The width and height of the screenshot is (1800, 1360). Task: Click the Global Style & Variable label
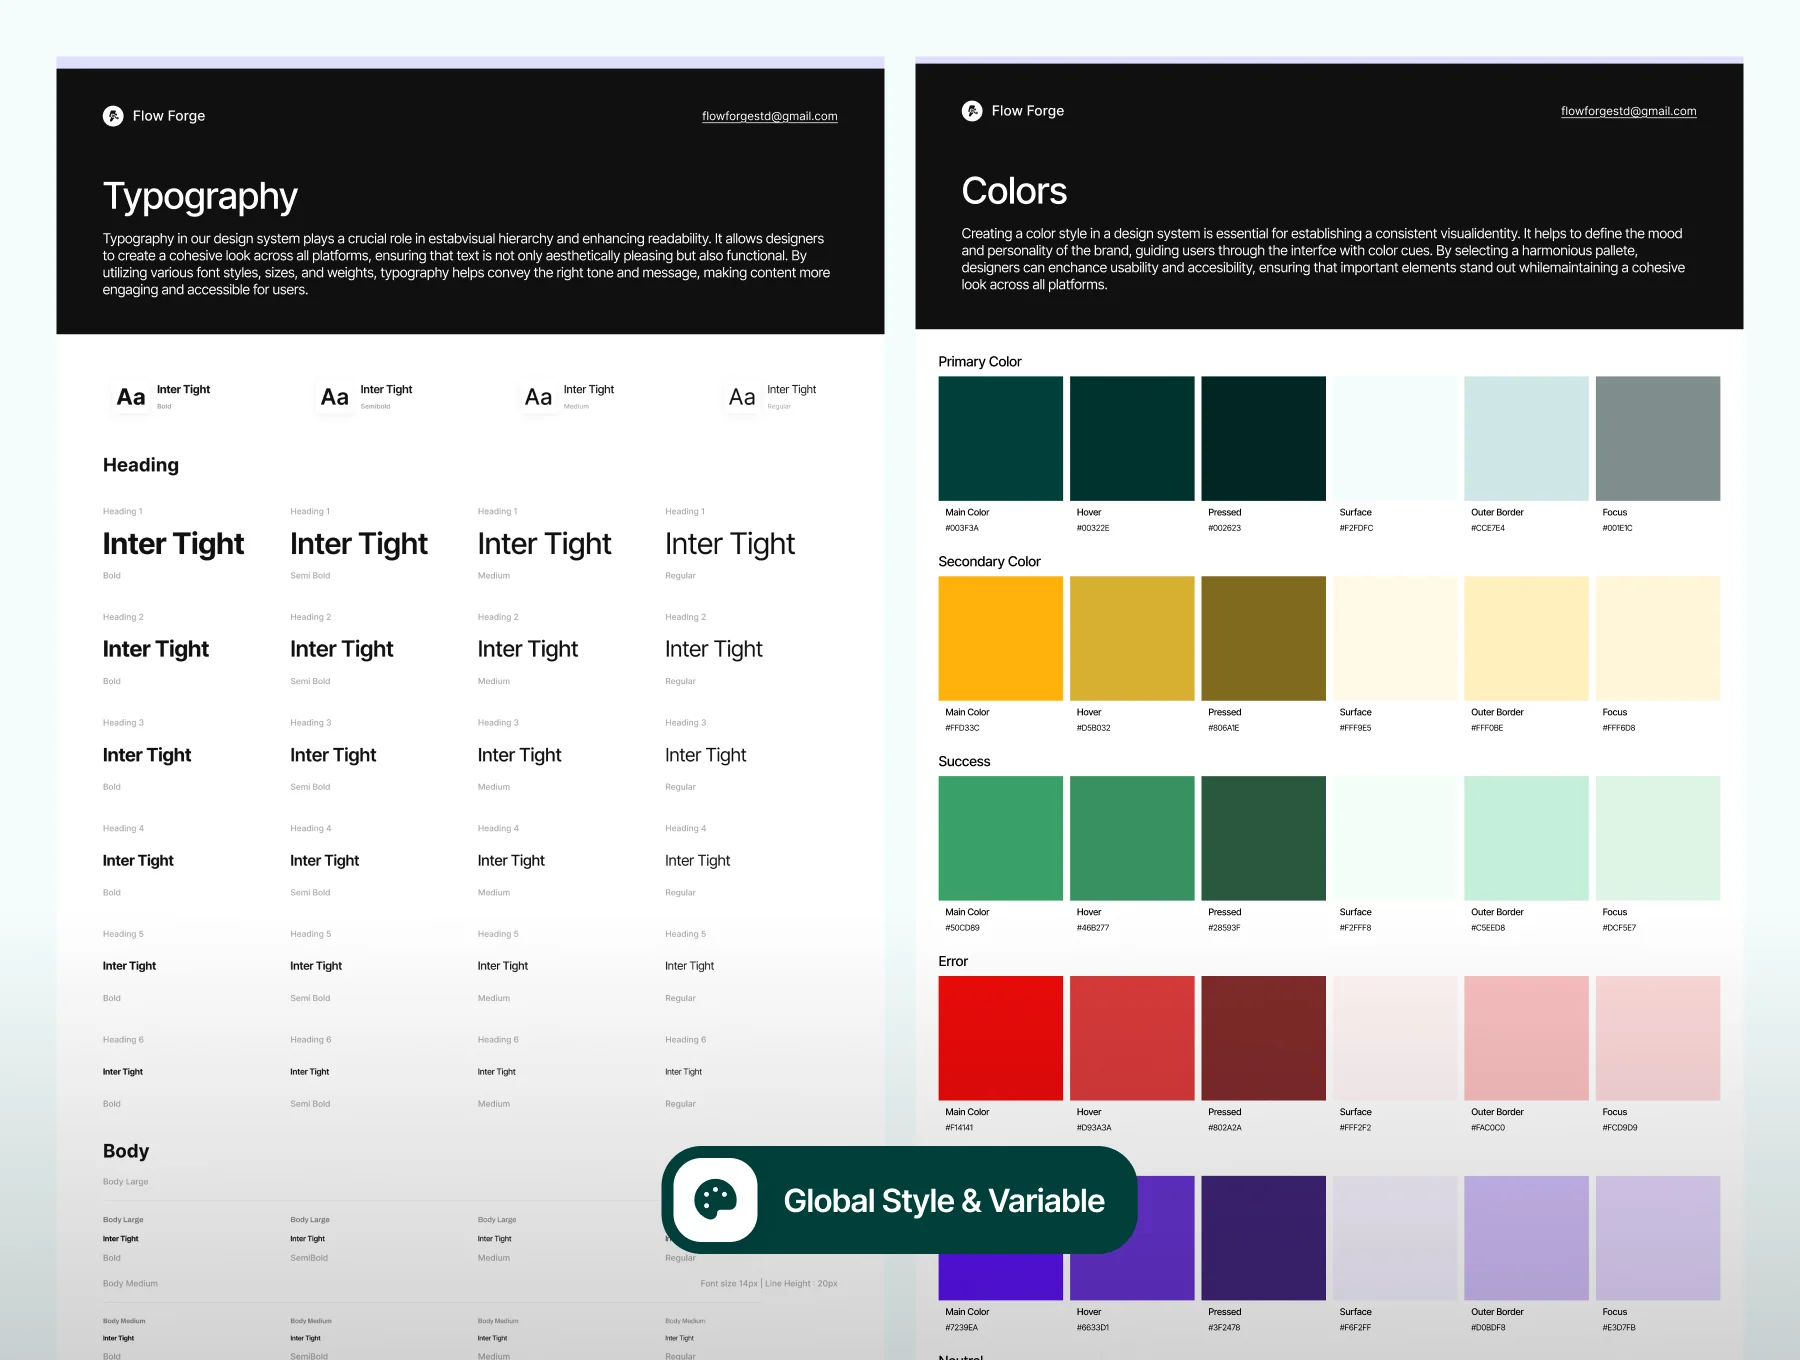(944, 1201)
